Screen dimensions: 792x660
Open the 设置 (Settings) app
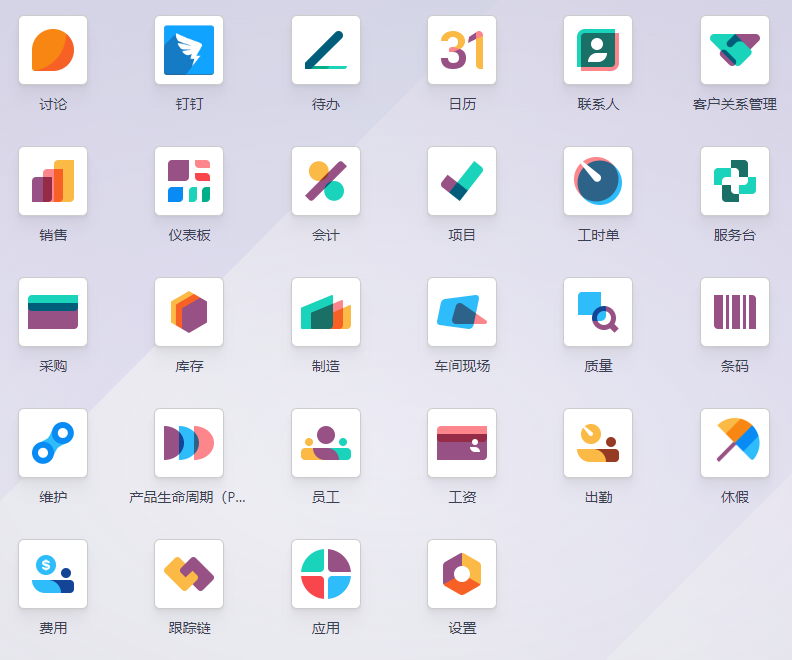pyautogui.click(x=462, y=574)
